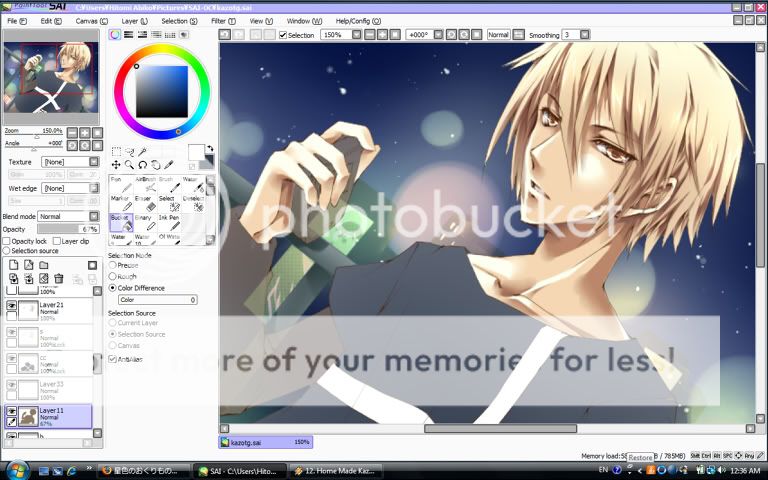
Task: Open the Help/Config menu
Action: [x=358, y=21]
